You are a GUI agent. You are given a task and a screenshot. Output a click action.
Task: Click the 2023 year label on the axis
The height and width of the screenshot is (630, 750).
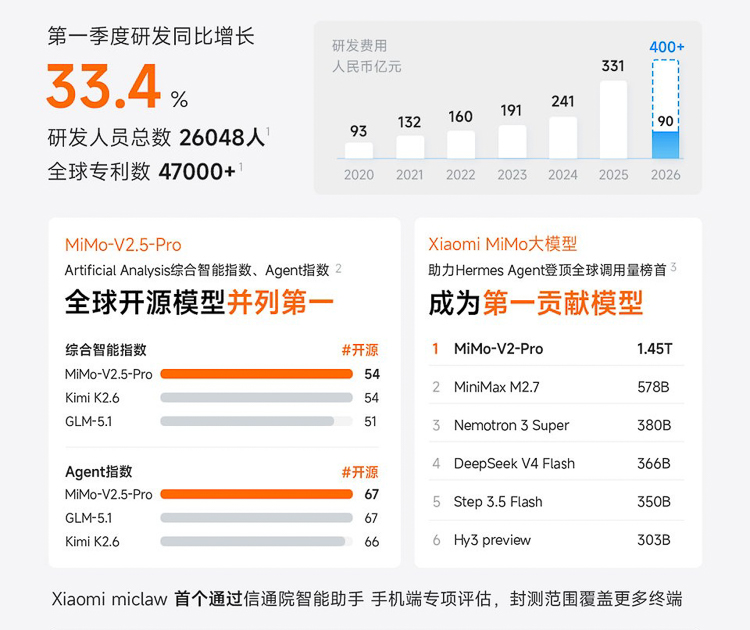tap(512, 175)
